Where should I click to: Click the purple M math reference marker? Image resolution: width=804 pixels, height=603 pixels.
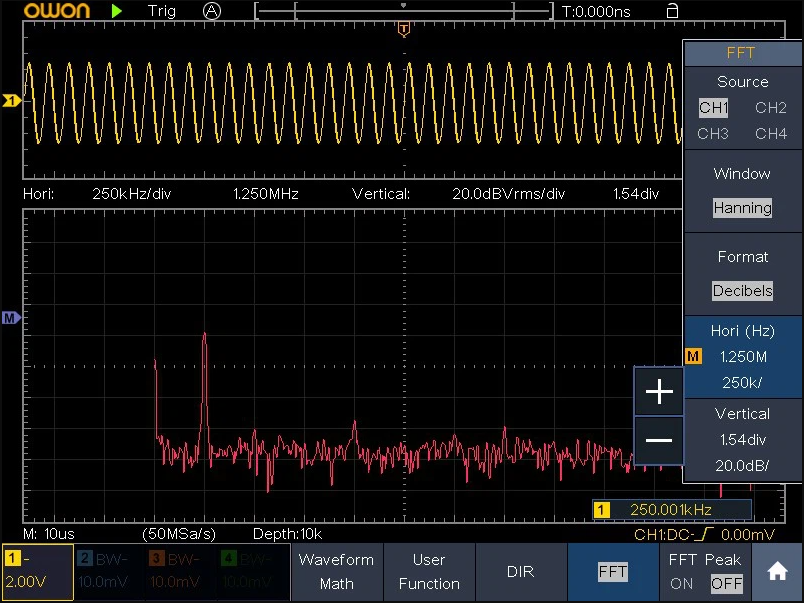pyautogui.click(x=11, y=318)
